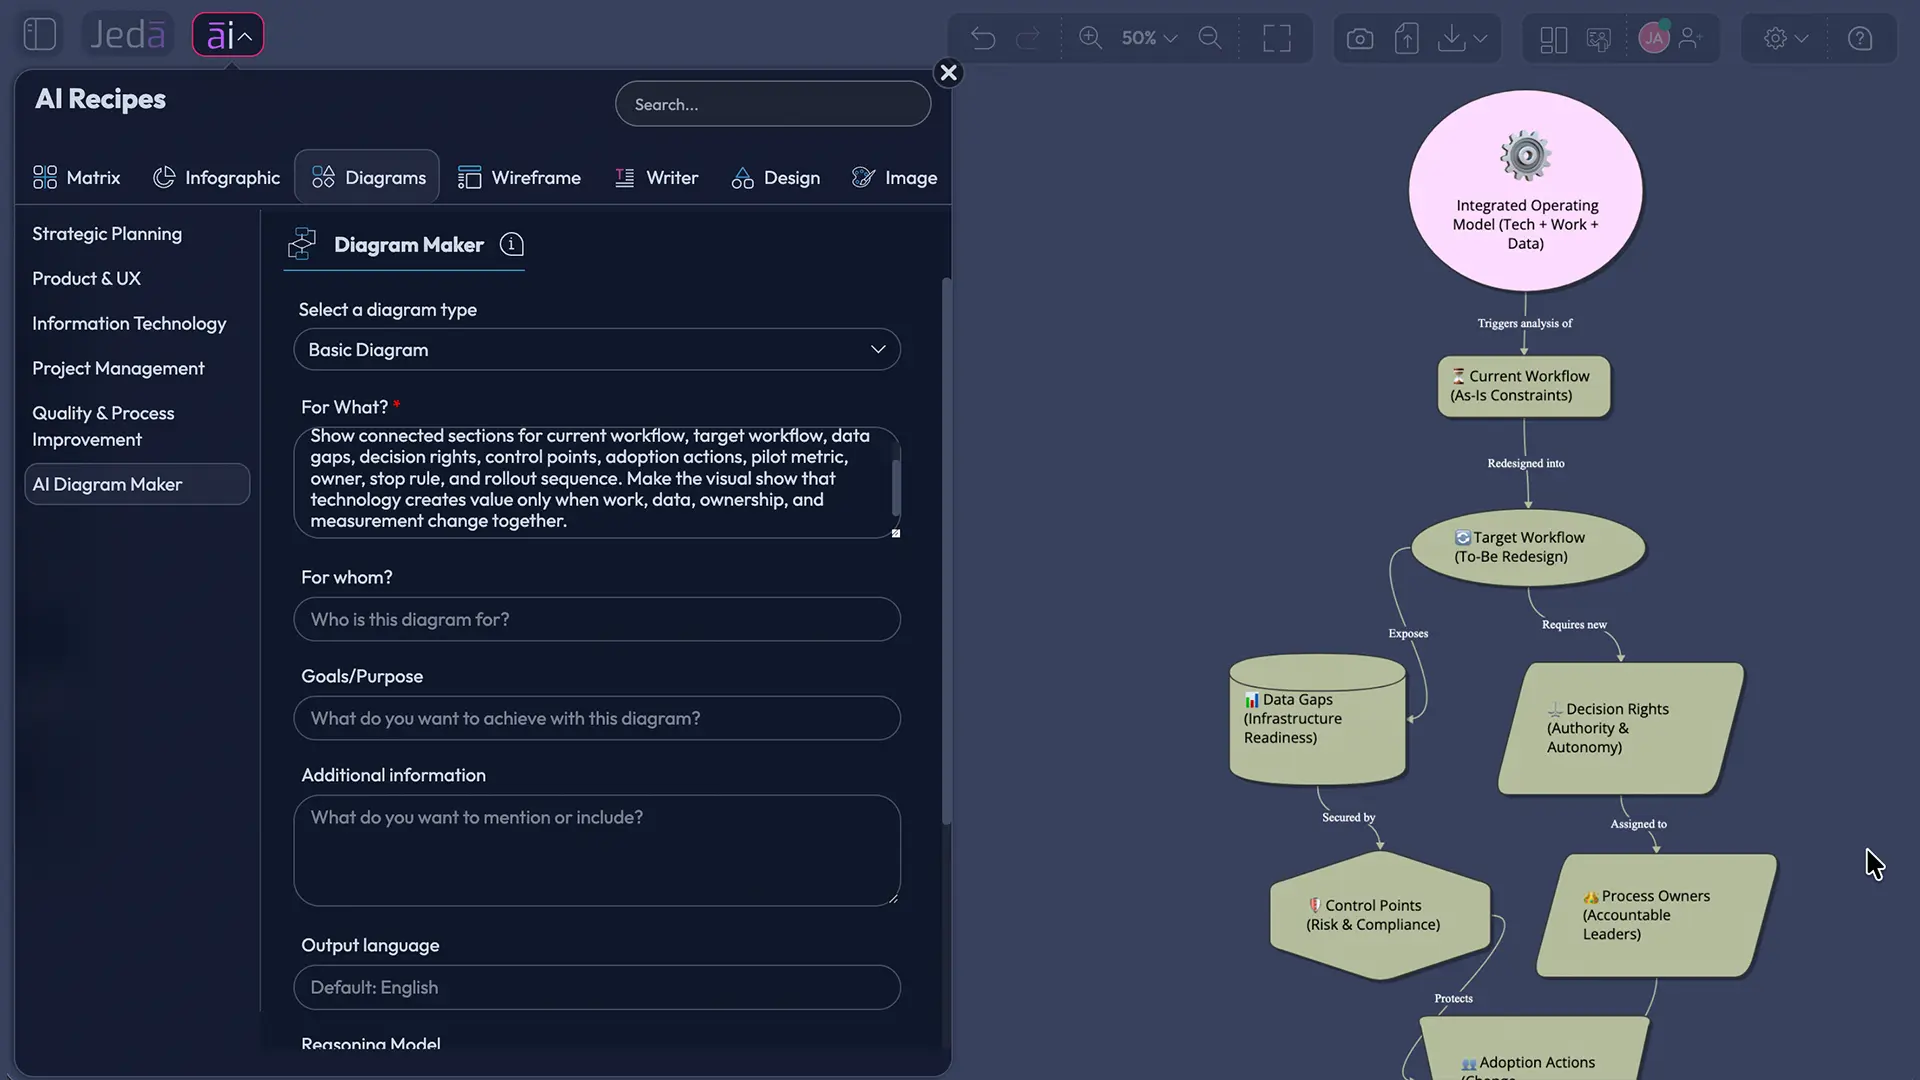Take a canvas snapshot with camera icon
The height and width of the screenshot is (1080, 1920).
1359,39
